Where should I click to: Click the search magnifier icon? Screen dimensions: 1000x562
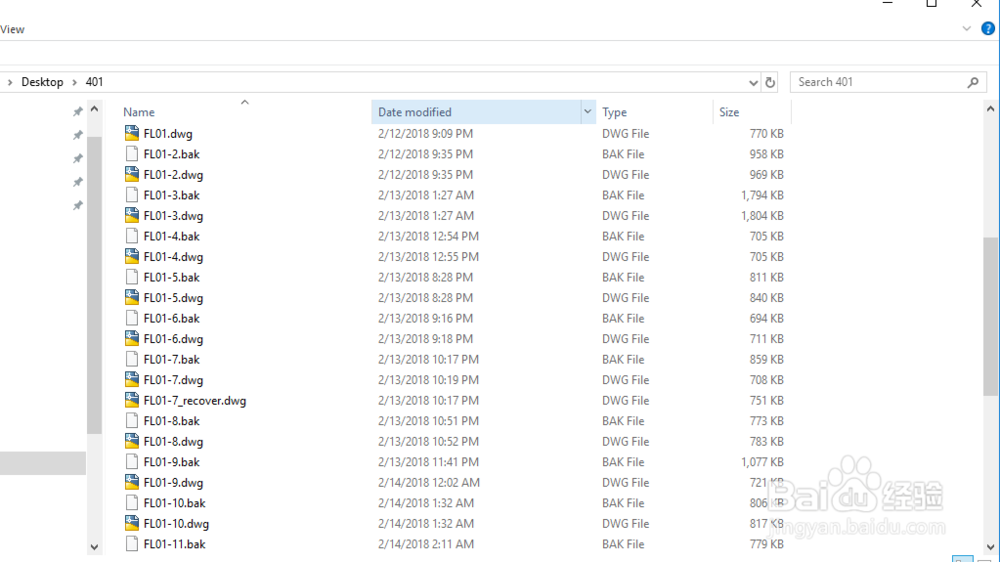click(x=973, y=82)
